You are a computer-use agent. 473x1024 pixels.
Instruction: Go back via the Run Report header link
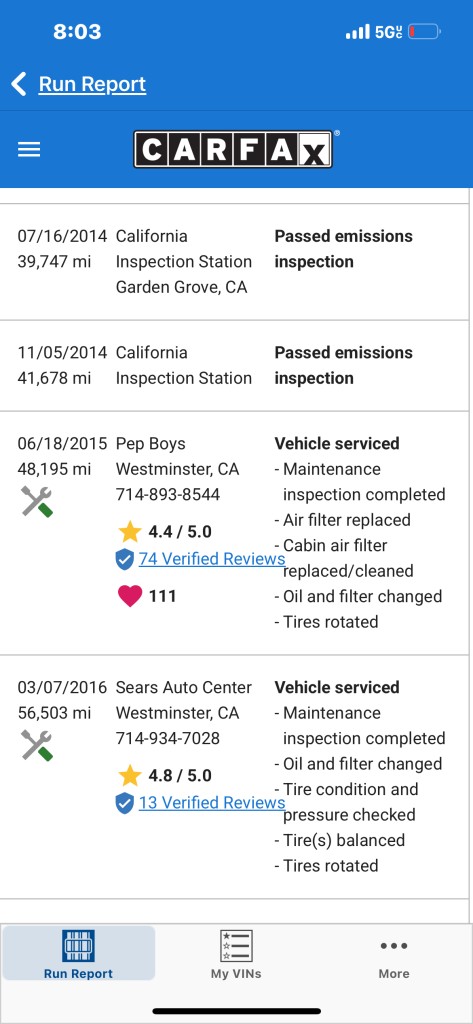[92, 84]
